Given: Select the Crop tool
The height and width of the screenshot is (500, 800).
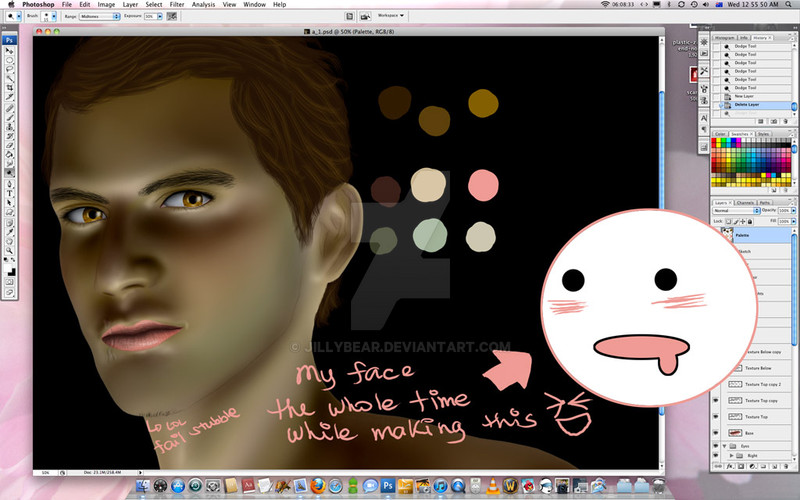Looking at the screenshot, I should point(9,88).
